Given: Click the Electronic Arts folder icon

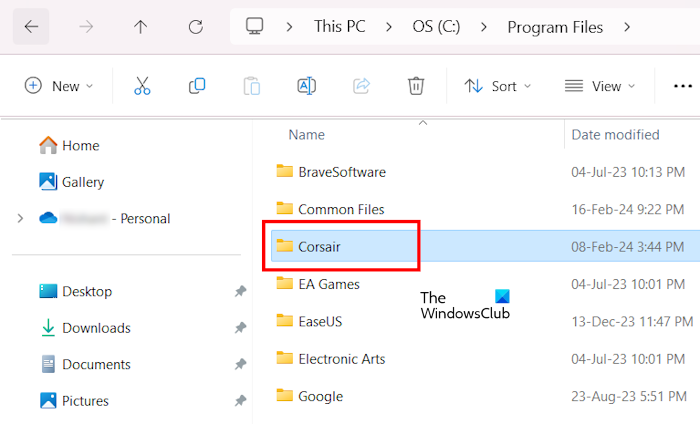Looking at the screenshot, I should (x=284, y=358).
